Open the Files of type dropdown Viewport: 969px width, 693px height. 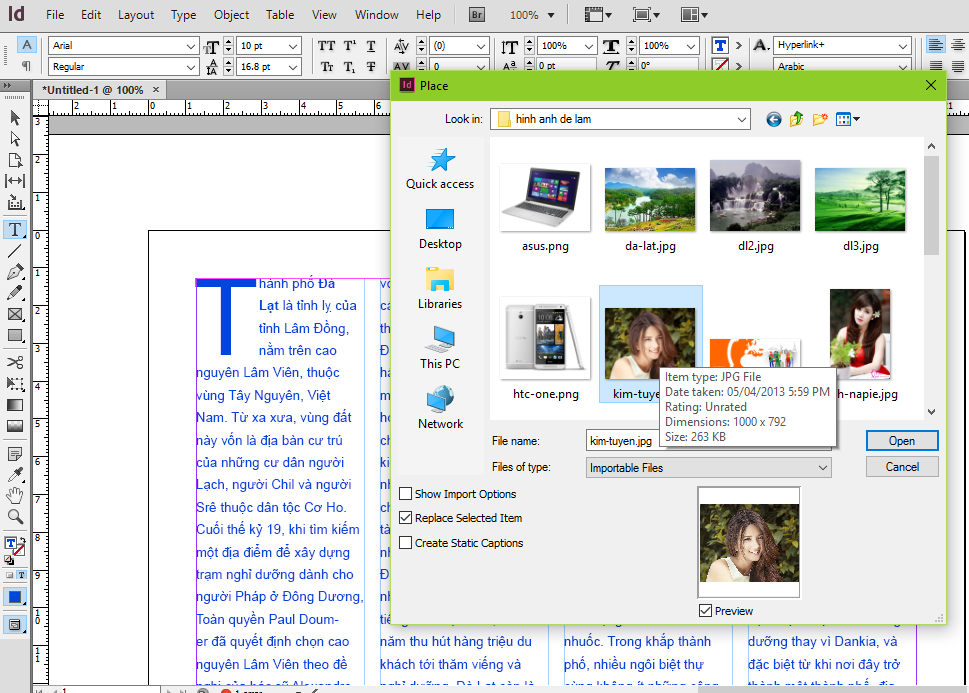[x=823, y=467]
